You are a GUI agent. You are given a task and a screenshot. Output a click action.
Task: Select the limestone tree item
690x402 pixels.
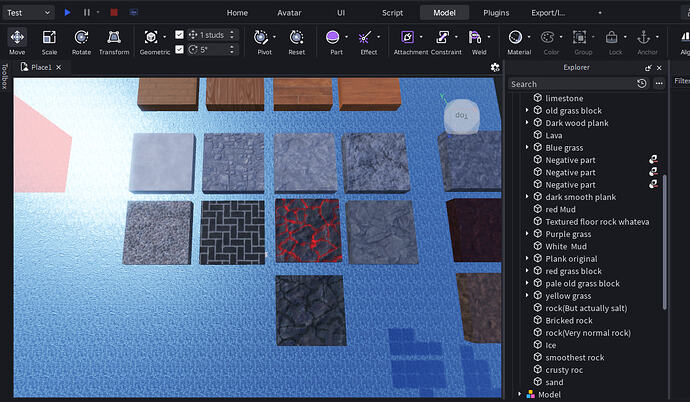click(x=564, y=99)
